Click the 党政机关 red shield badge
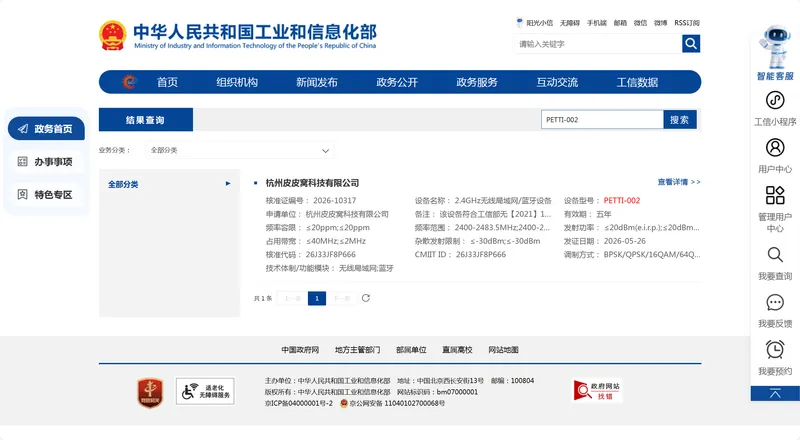 150,393
